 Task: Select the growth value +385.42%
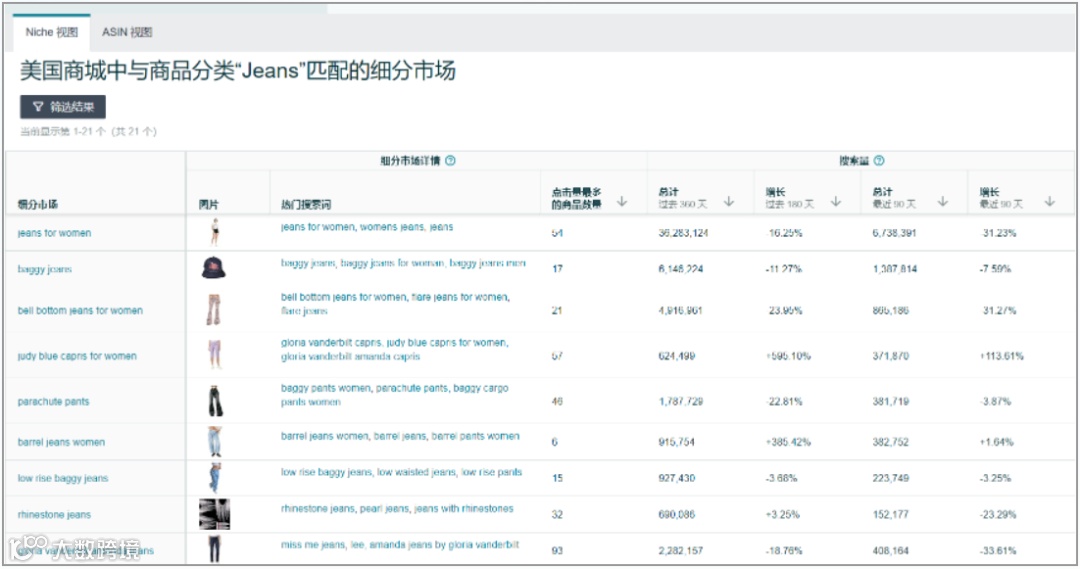click(x=788, y=442)
